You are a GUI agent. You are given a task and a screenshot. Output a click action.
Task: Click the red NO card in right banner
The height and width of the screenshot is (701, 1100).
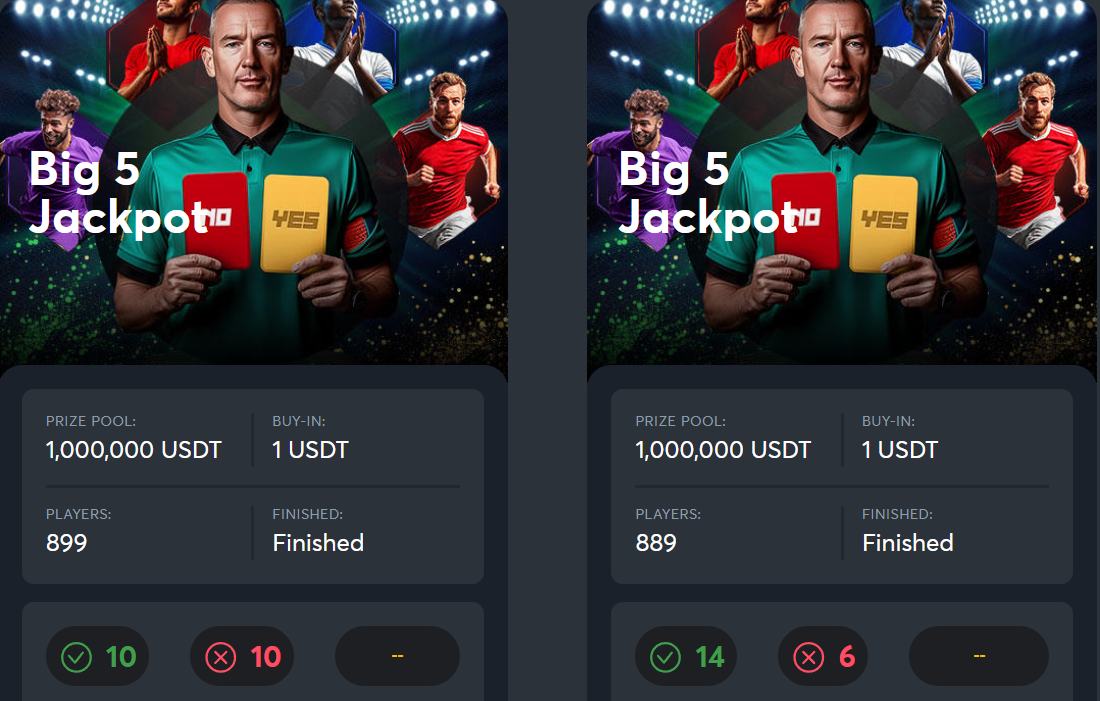tap(805, 221)
